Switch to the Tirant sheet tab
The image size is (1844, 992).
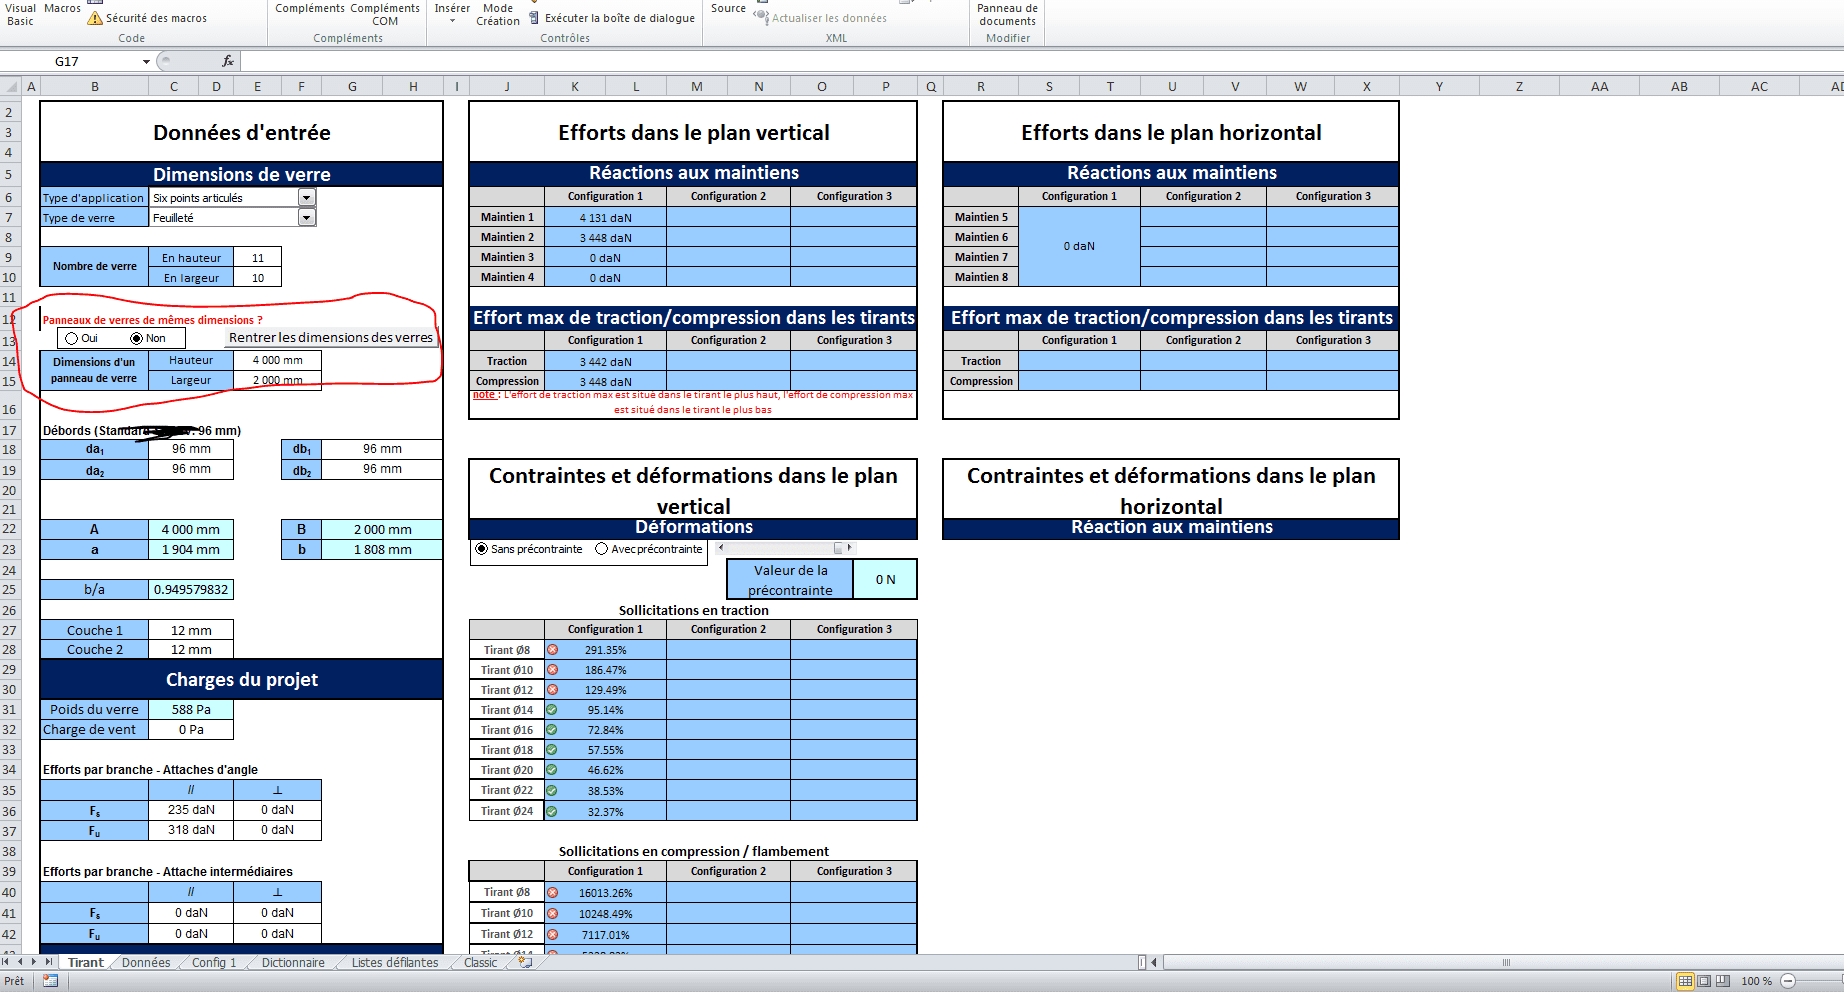85,962
